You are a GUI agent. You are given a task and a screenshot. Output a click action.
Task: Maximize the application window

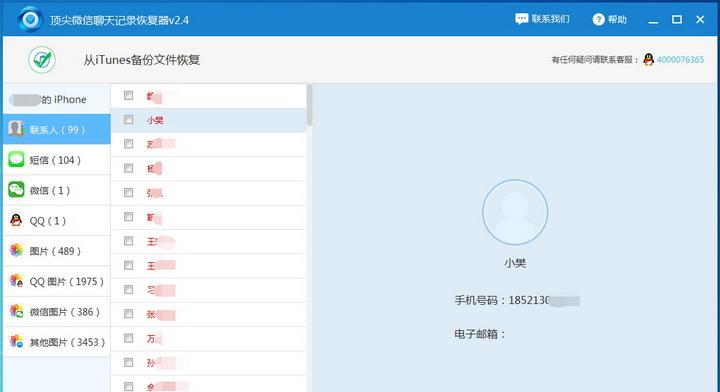click(676, 19)
